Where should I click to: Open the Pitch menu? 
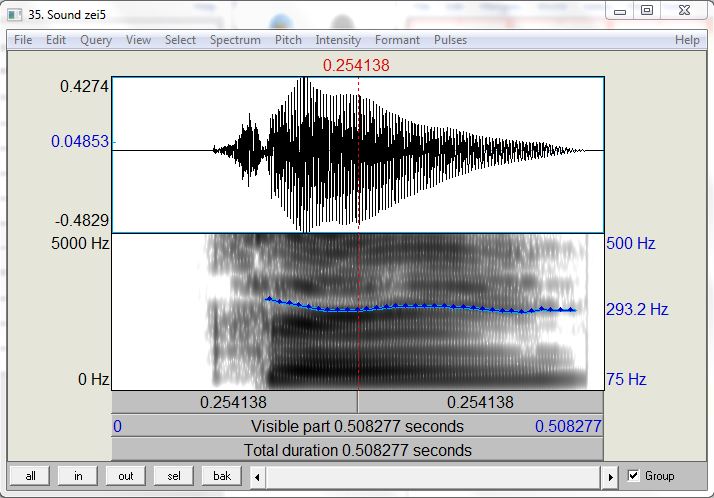[x=288, y=40]
